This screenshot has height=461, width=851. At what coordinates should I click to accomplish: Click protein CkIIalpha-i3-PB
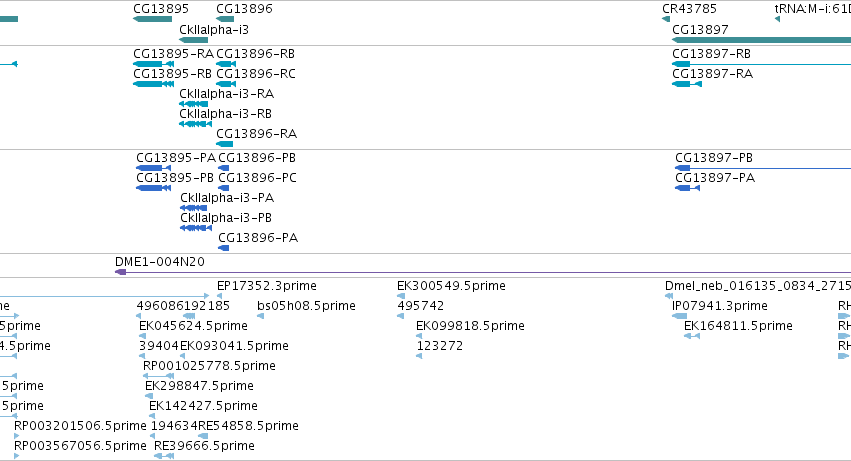[226, 218]
